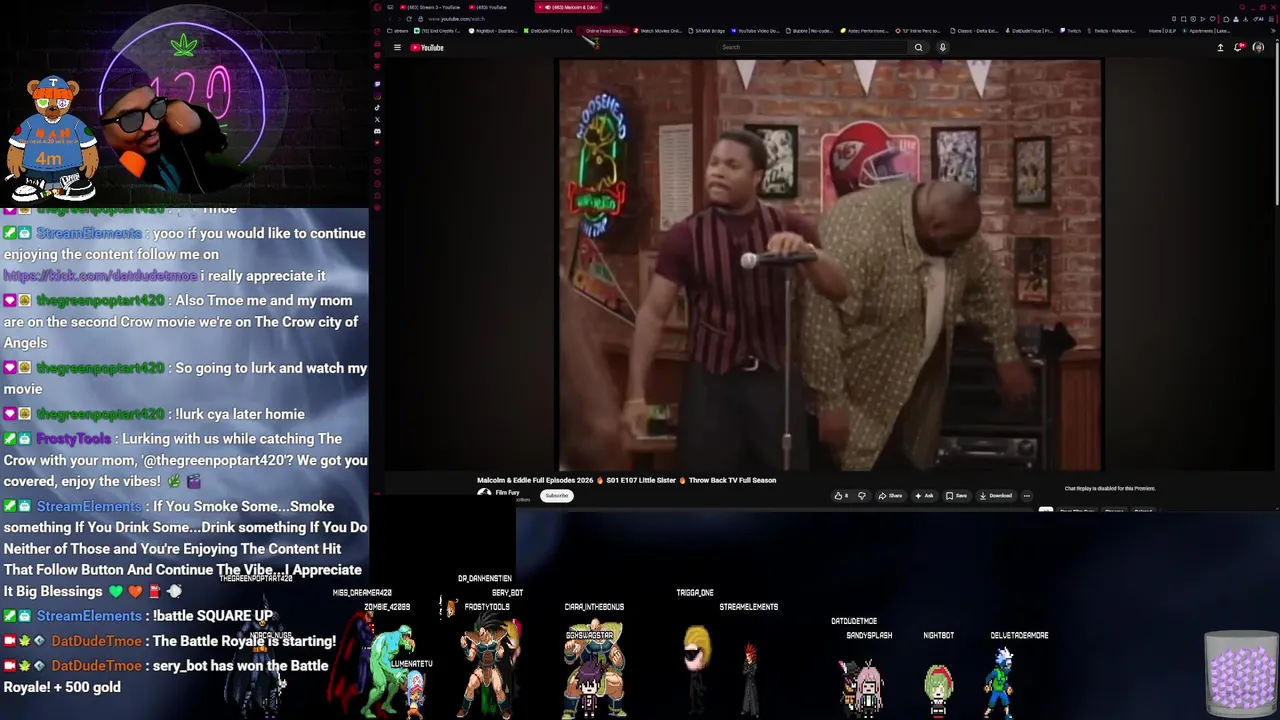Download the video with the Download button
This screenshot has height=720, width=1280.
point(995,495)
